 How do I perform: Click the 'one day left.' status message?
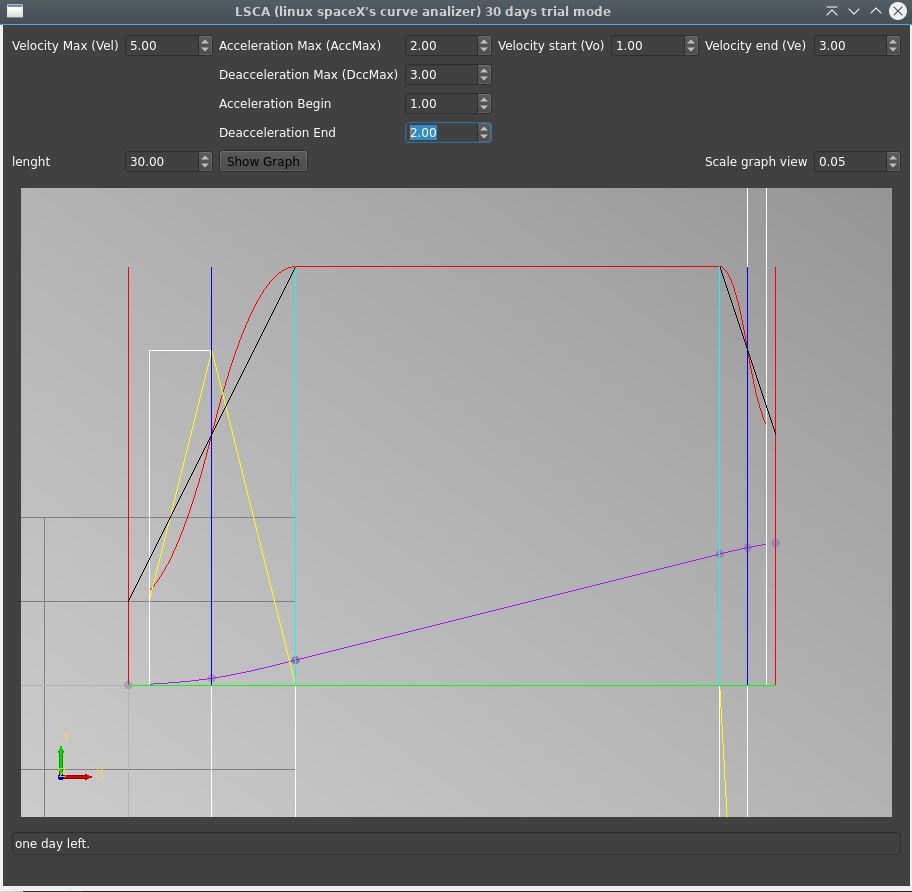coord(52,843)
